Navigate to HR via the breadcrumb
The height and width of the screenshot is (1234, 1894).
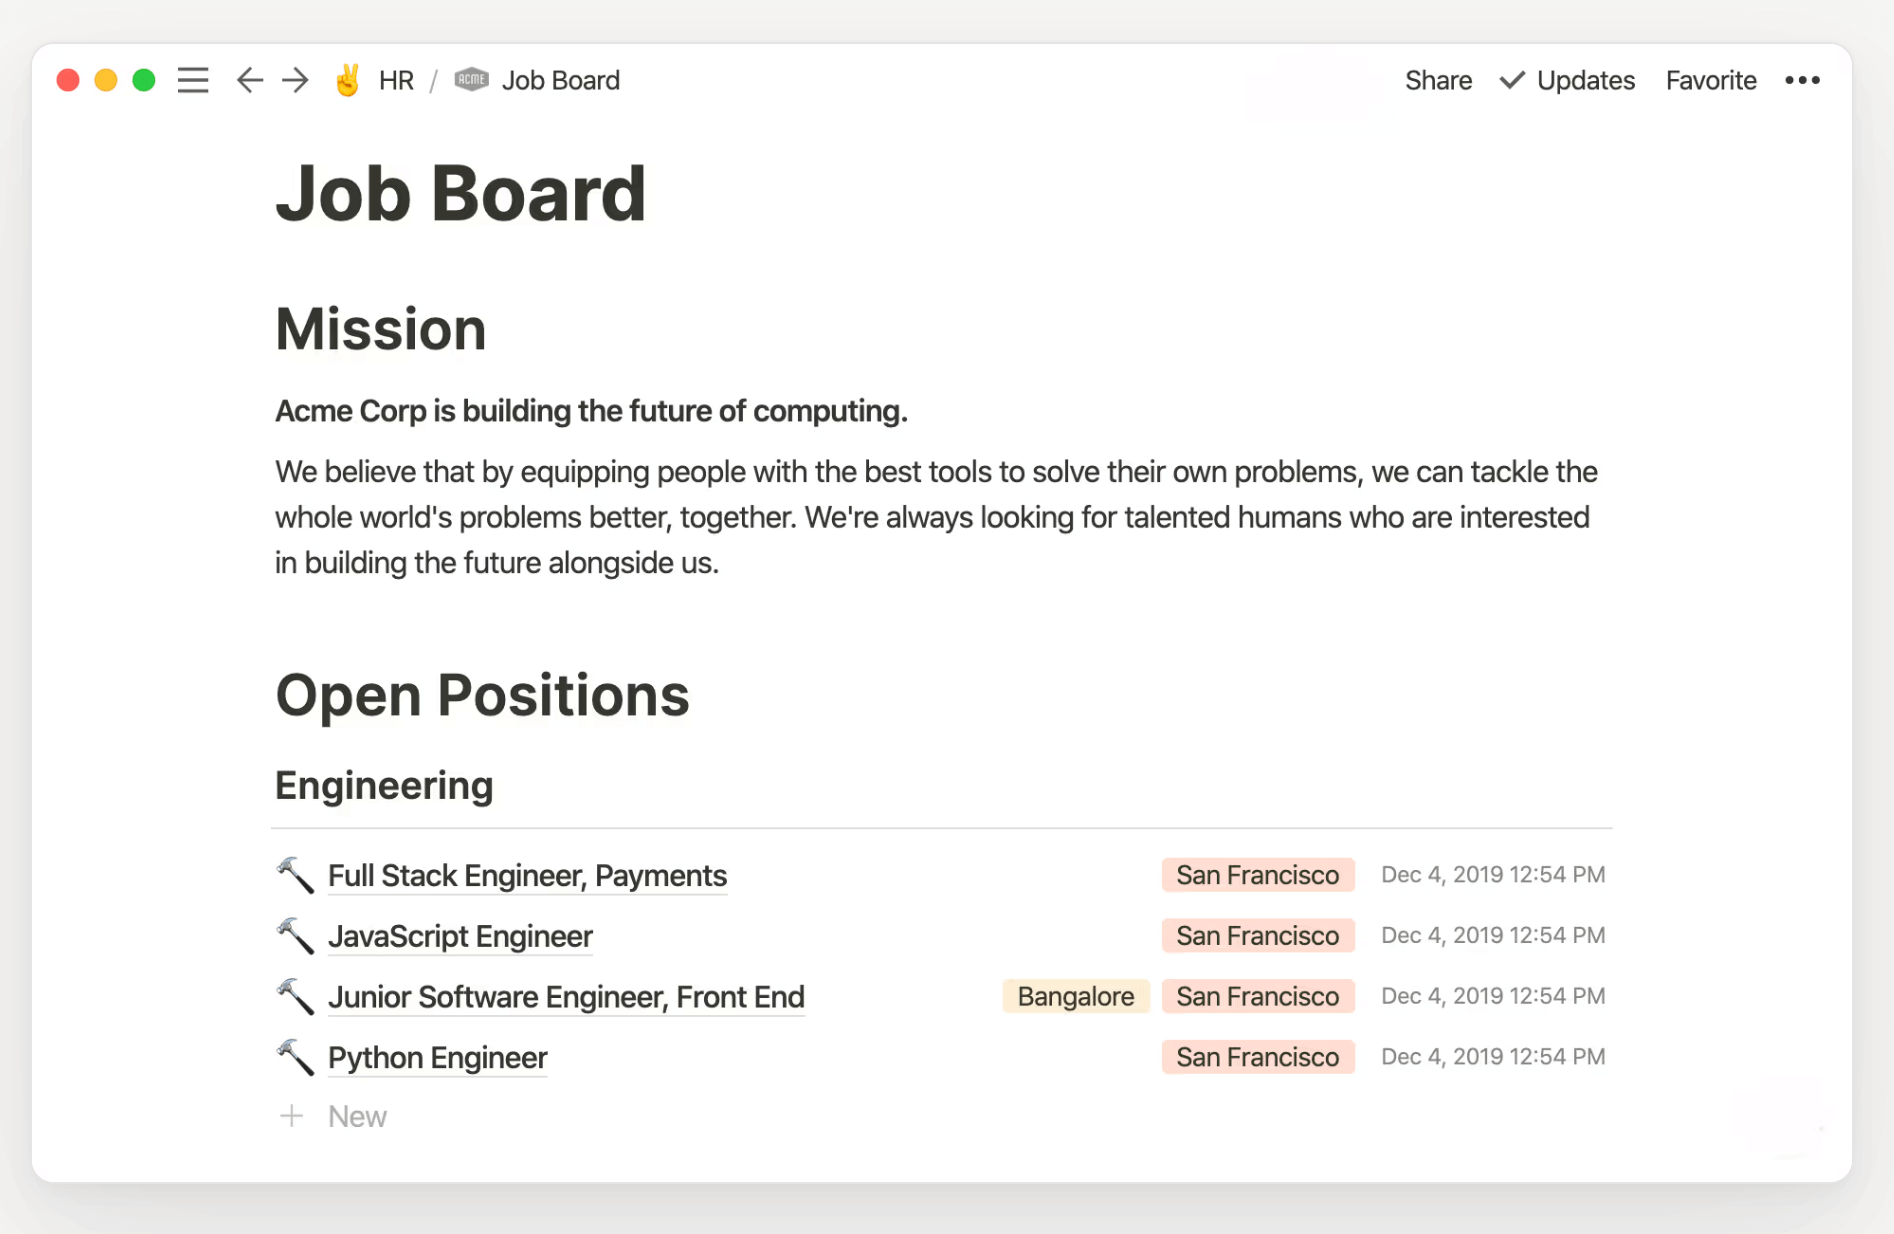pos(396,80)
